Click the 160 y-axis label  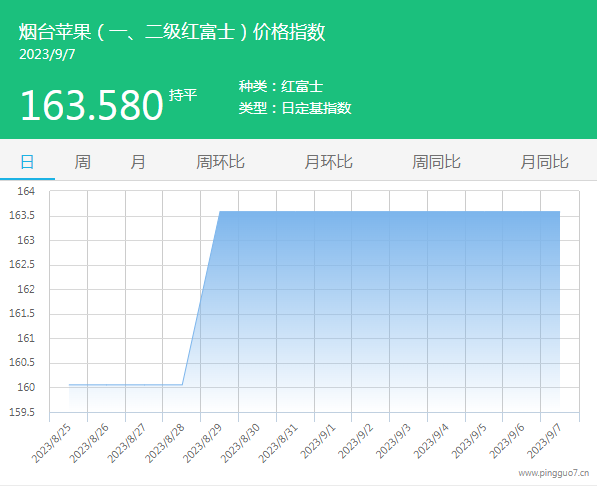tap(26, 387)
